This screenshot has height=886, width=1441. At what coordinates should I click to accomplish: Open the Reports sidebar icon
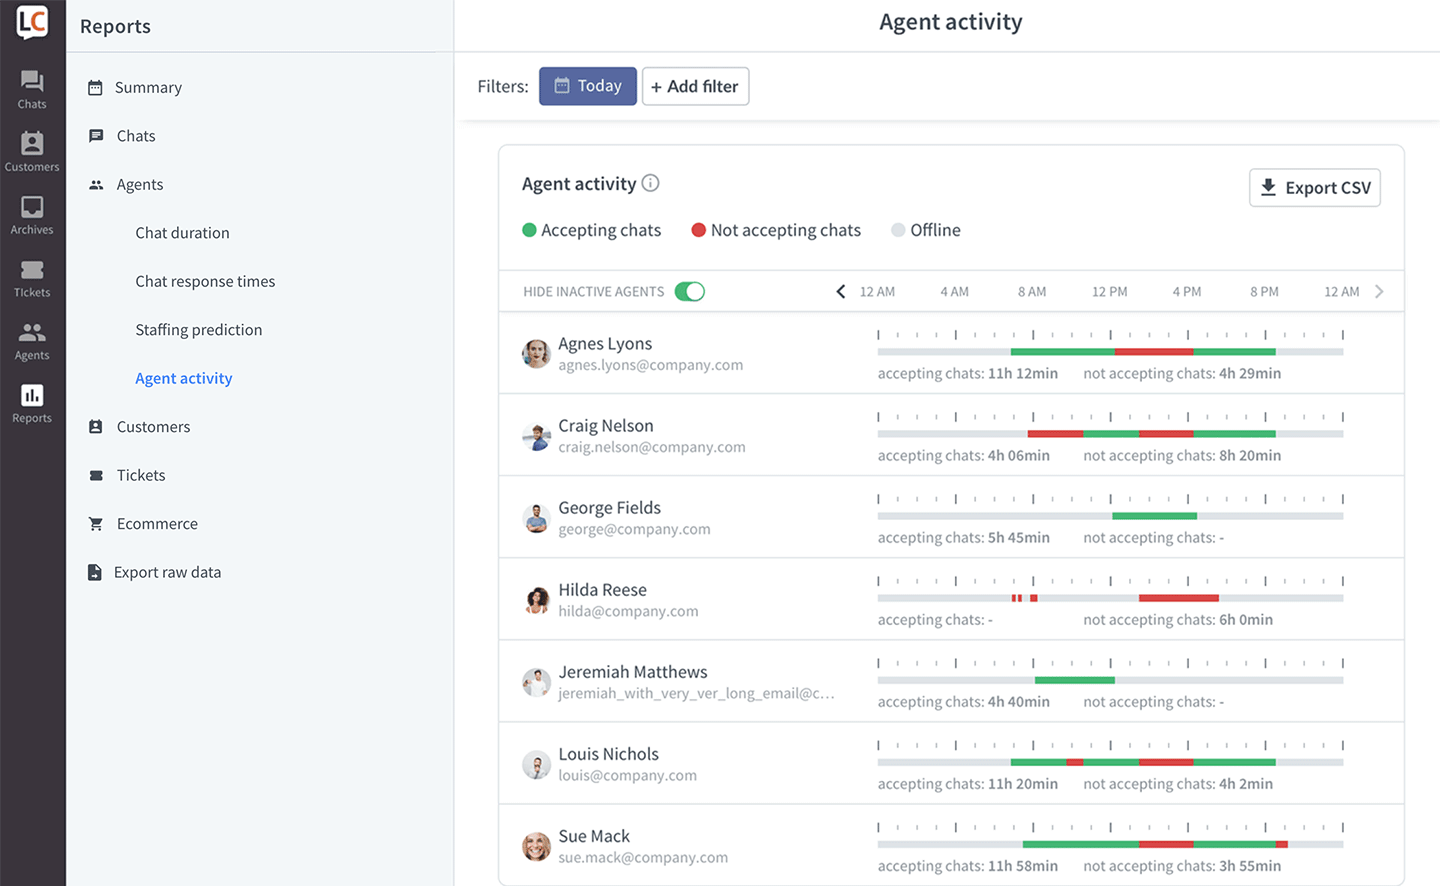point(31,403)
